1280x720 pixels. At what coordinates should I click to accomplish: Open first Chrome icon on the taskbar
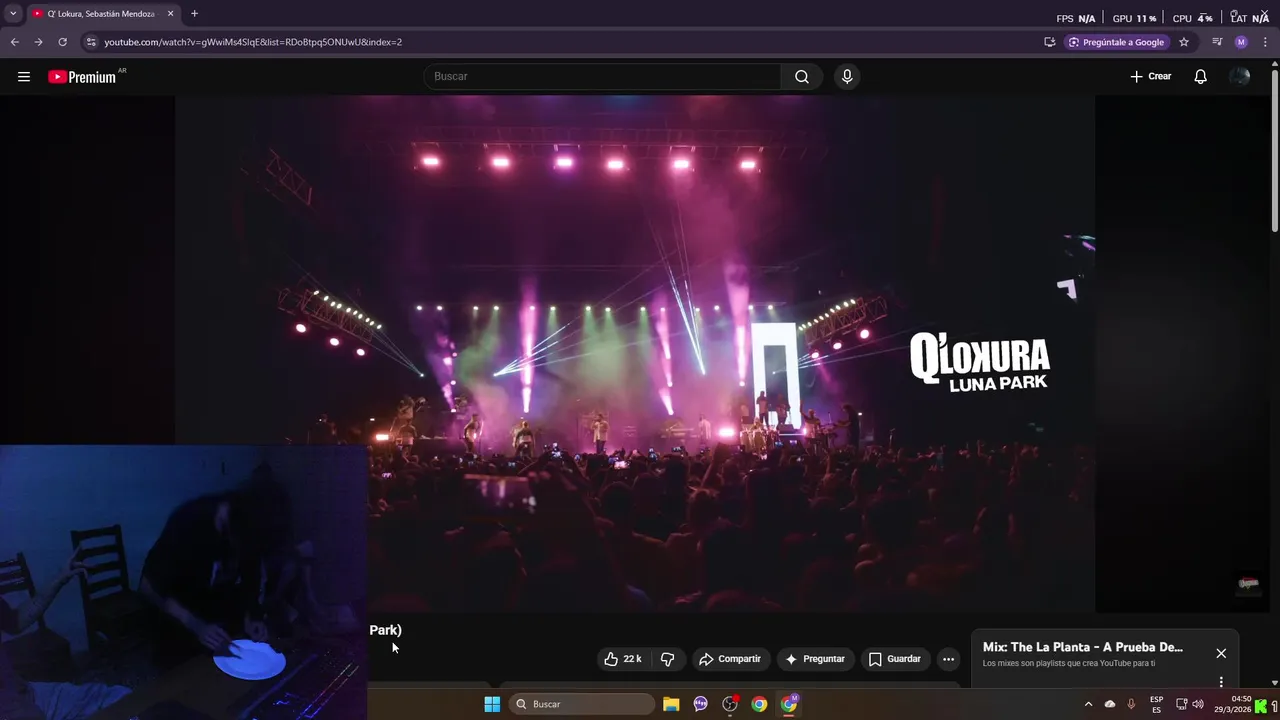[759, 704]
